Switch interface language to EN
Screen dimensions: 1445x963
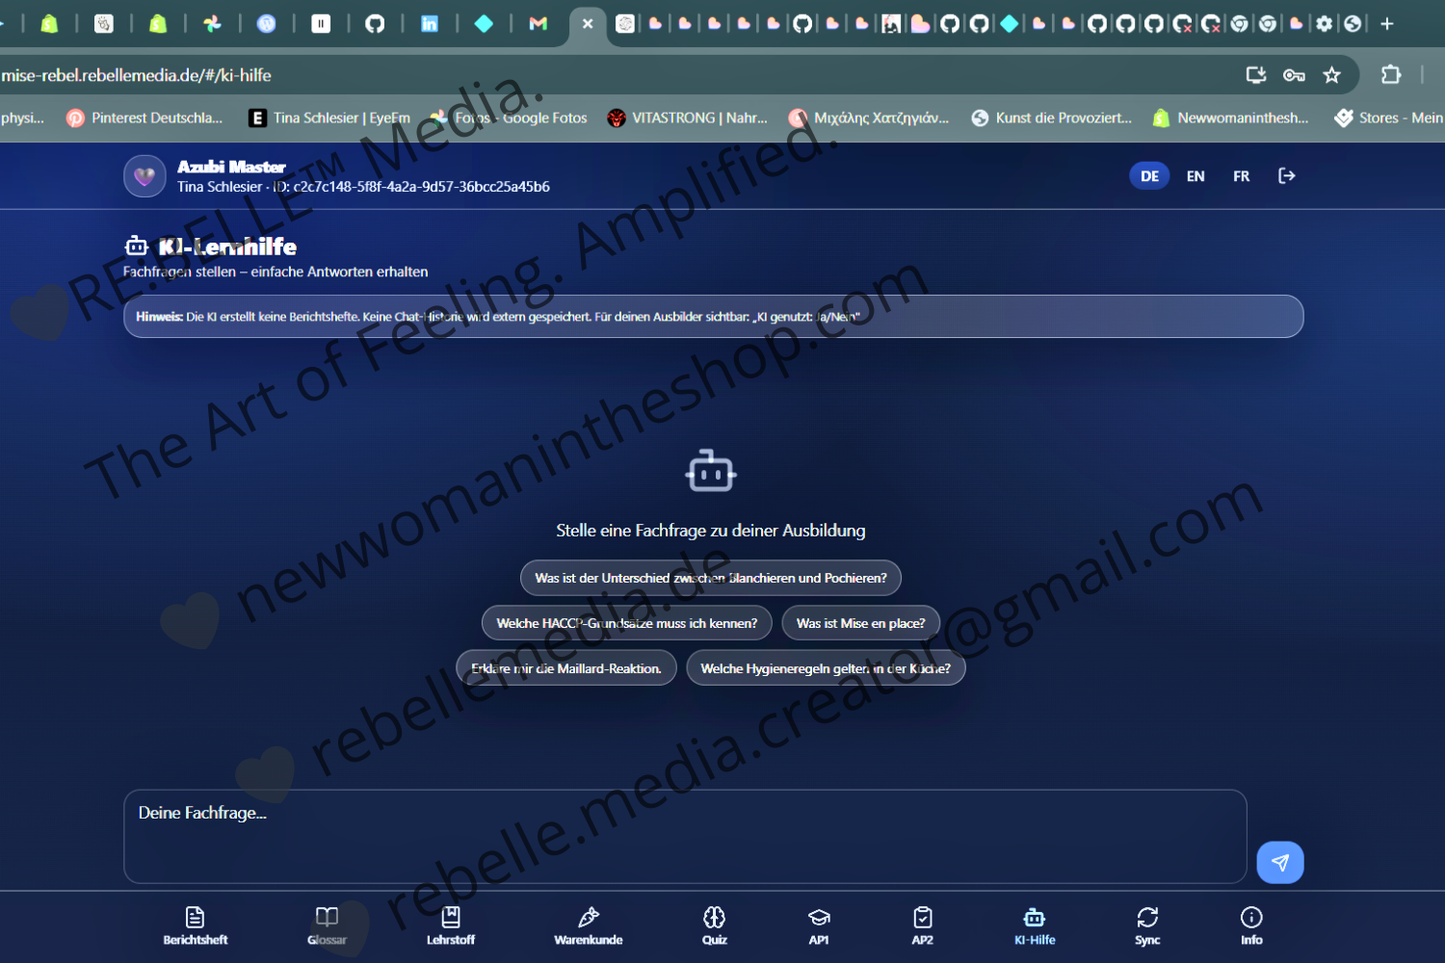pos(1195,175)
